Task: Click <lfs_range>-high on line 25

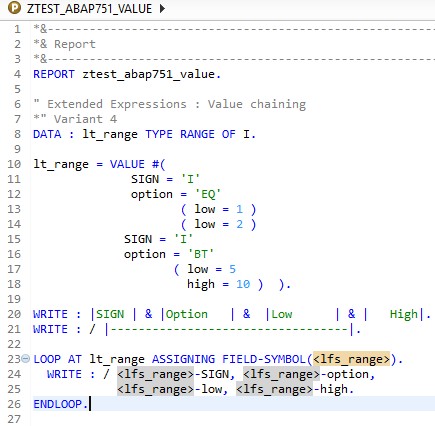Action: pyautogui.click(x=292, y=389)
